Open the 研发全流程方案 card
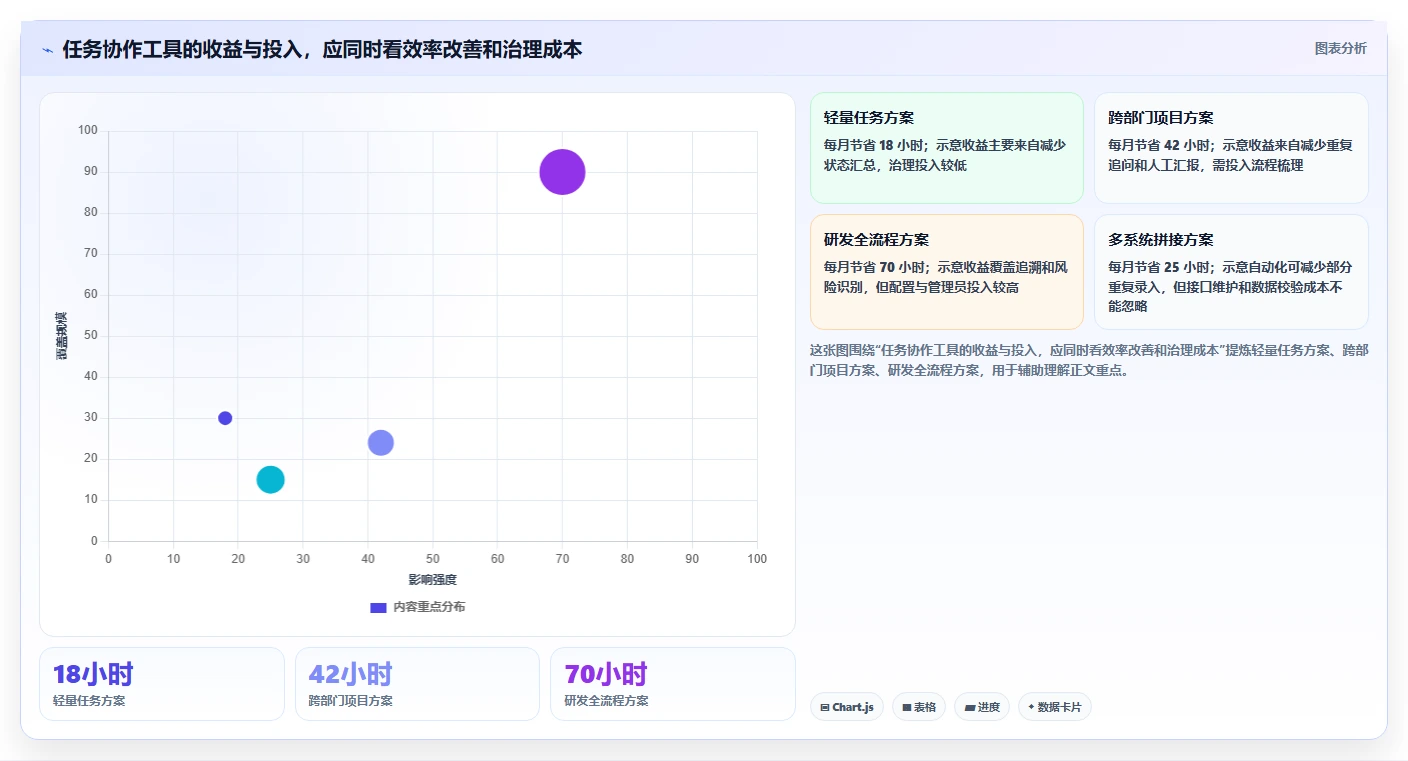1408x761 pixels. click(946, 272)
